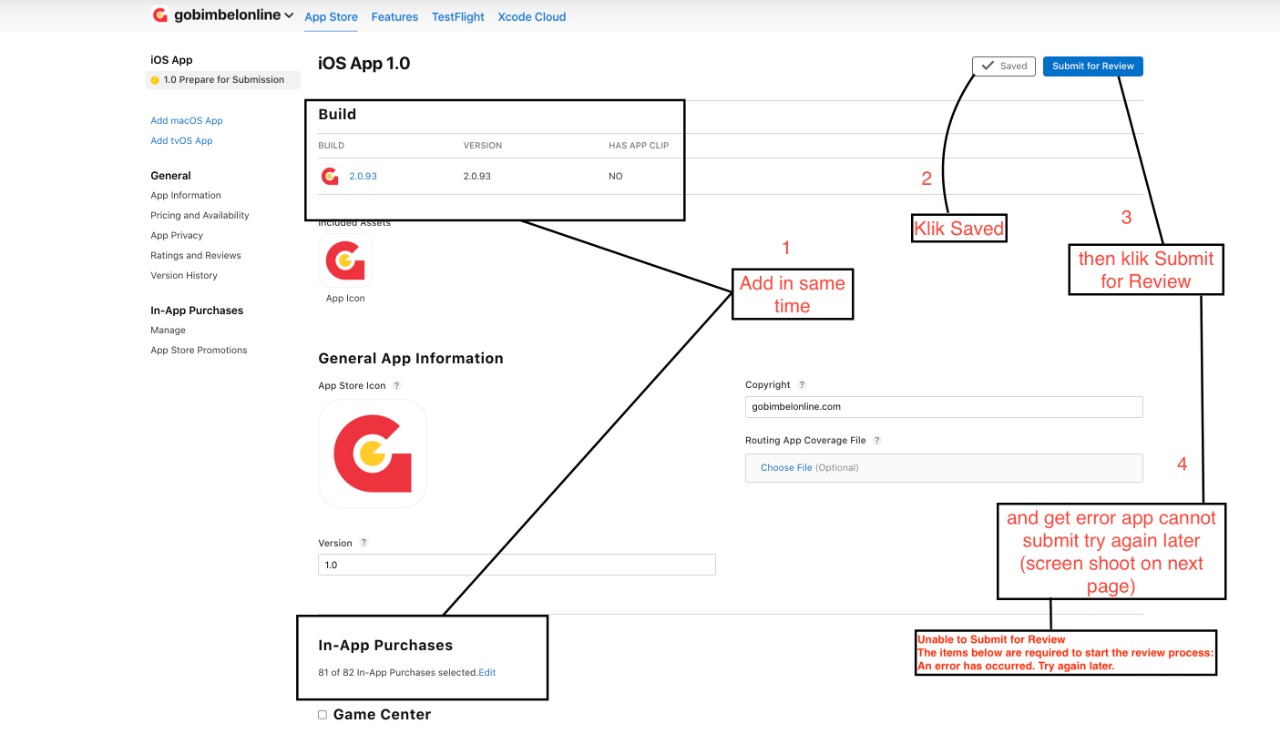Viewport: 1280px width, 734px height.
Task: Click Edit link for In-App Purchases
Action: tap(487, 673)
